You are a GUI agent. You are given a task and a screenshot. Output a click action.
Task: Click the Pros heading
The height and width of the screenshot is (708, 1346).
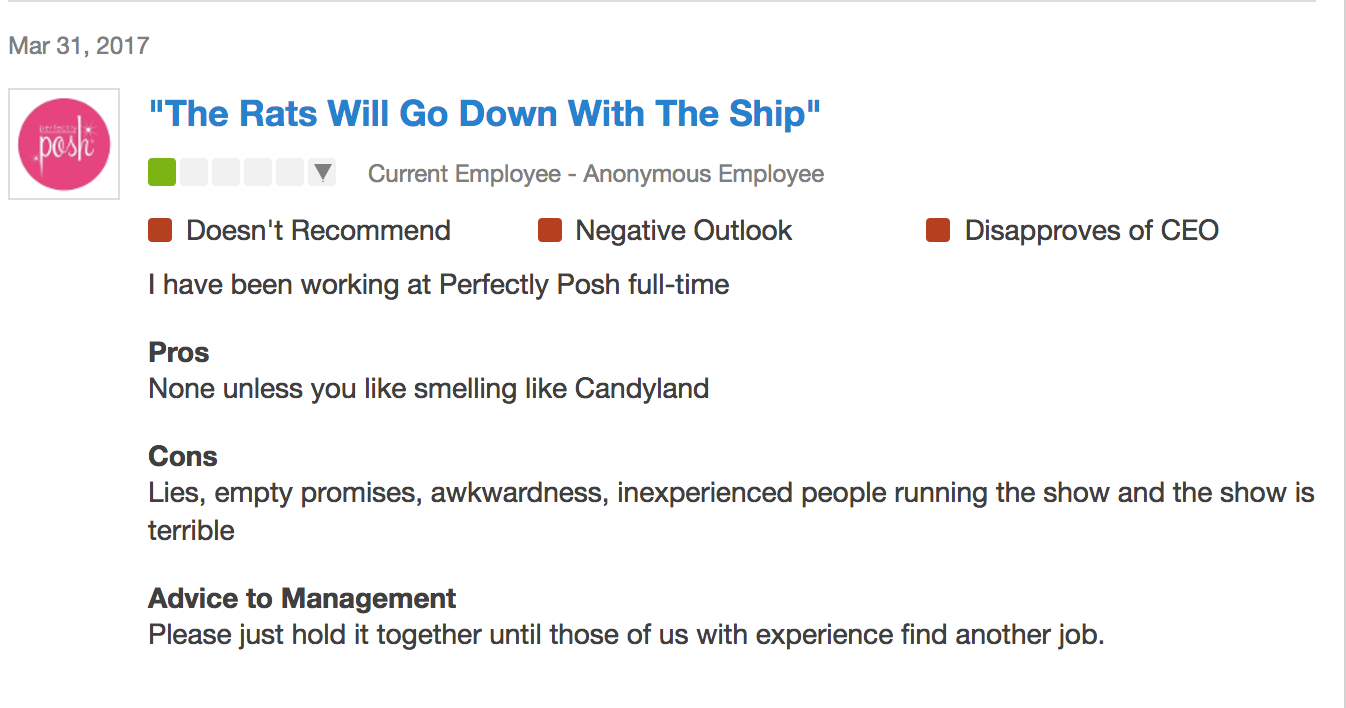[179, 352]
